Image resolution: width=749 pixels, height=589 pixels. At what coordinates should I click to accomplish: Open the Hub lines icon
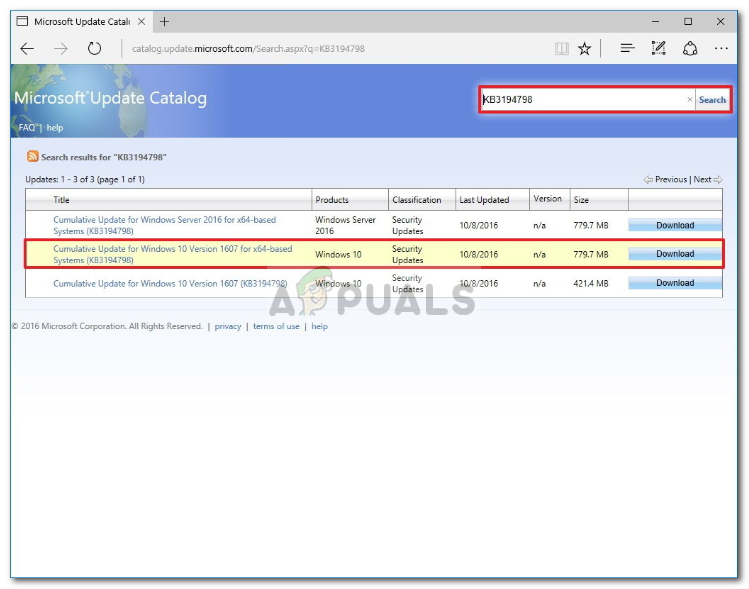(627, 48)
